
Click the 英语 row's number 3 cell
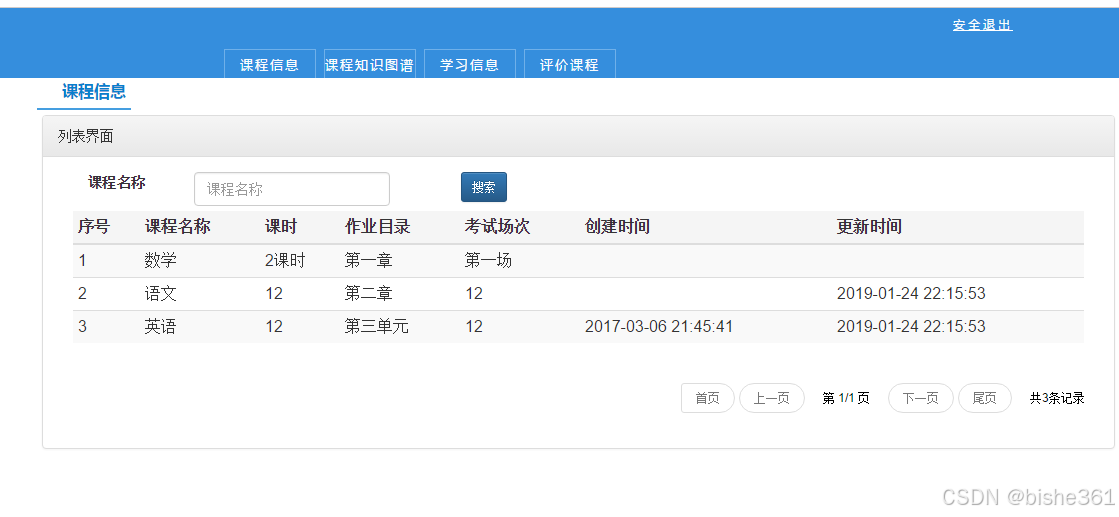pos(82,326)
